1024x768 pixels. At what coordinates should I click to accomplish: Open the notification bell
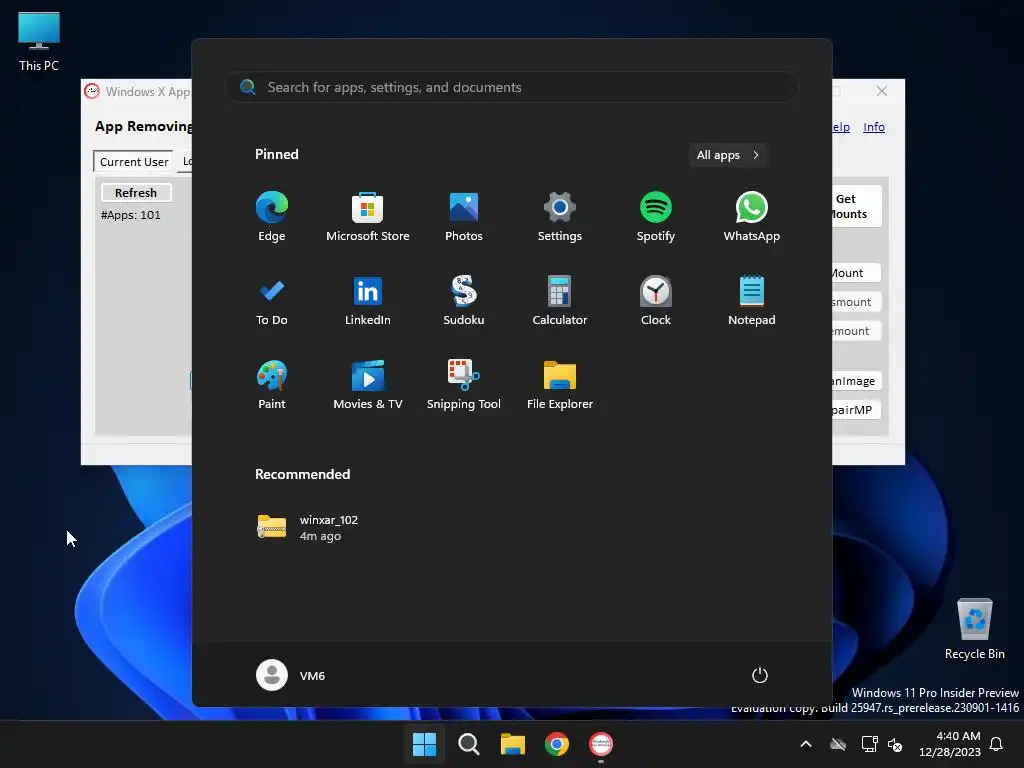point(997,744)
